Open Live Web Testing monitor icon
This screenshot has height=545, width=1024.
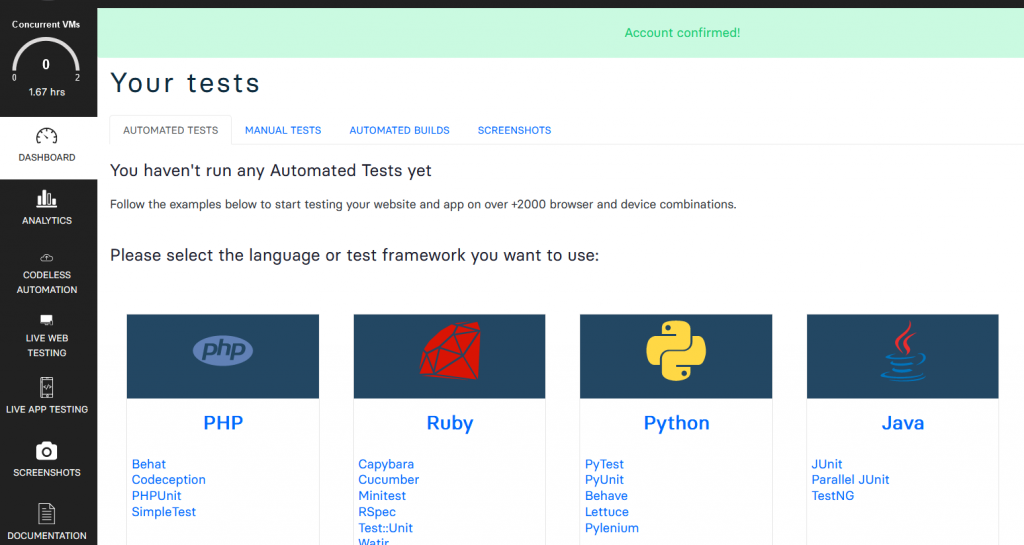[x=47, y=320]
